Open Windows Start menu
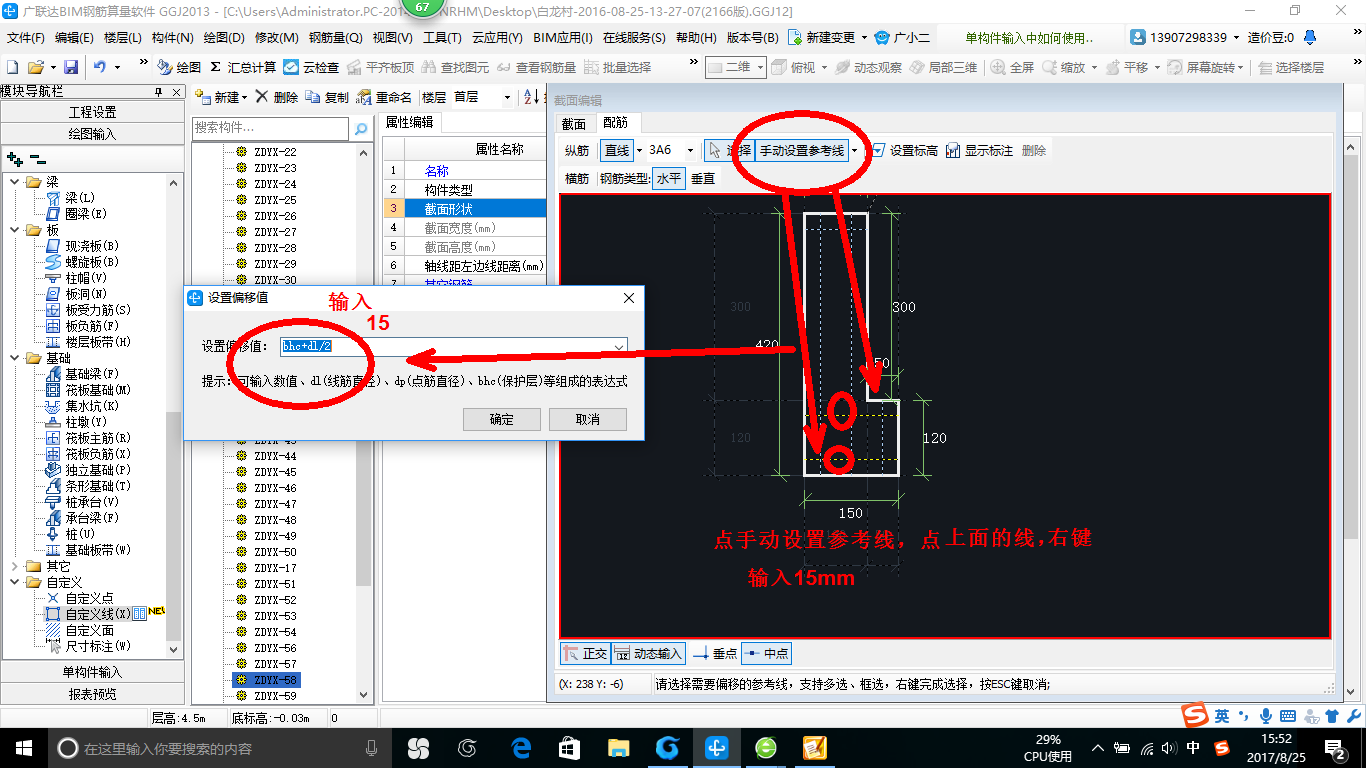The height and width of the screenshot is (768, 1366). click(x=22, y=747)
